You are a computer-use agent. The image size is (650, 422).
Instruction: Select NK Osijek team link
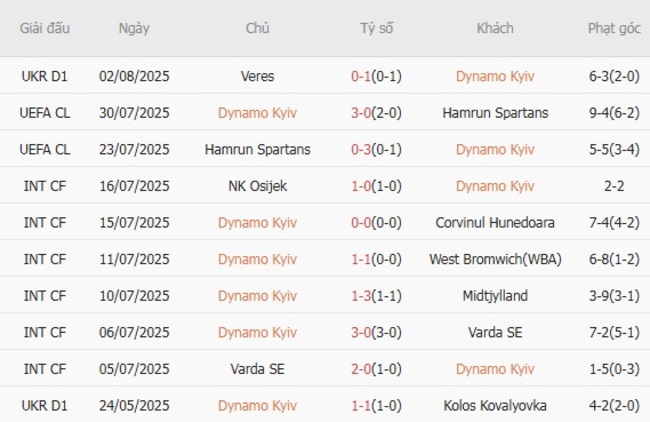257,186
